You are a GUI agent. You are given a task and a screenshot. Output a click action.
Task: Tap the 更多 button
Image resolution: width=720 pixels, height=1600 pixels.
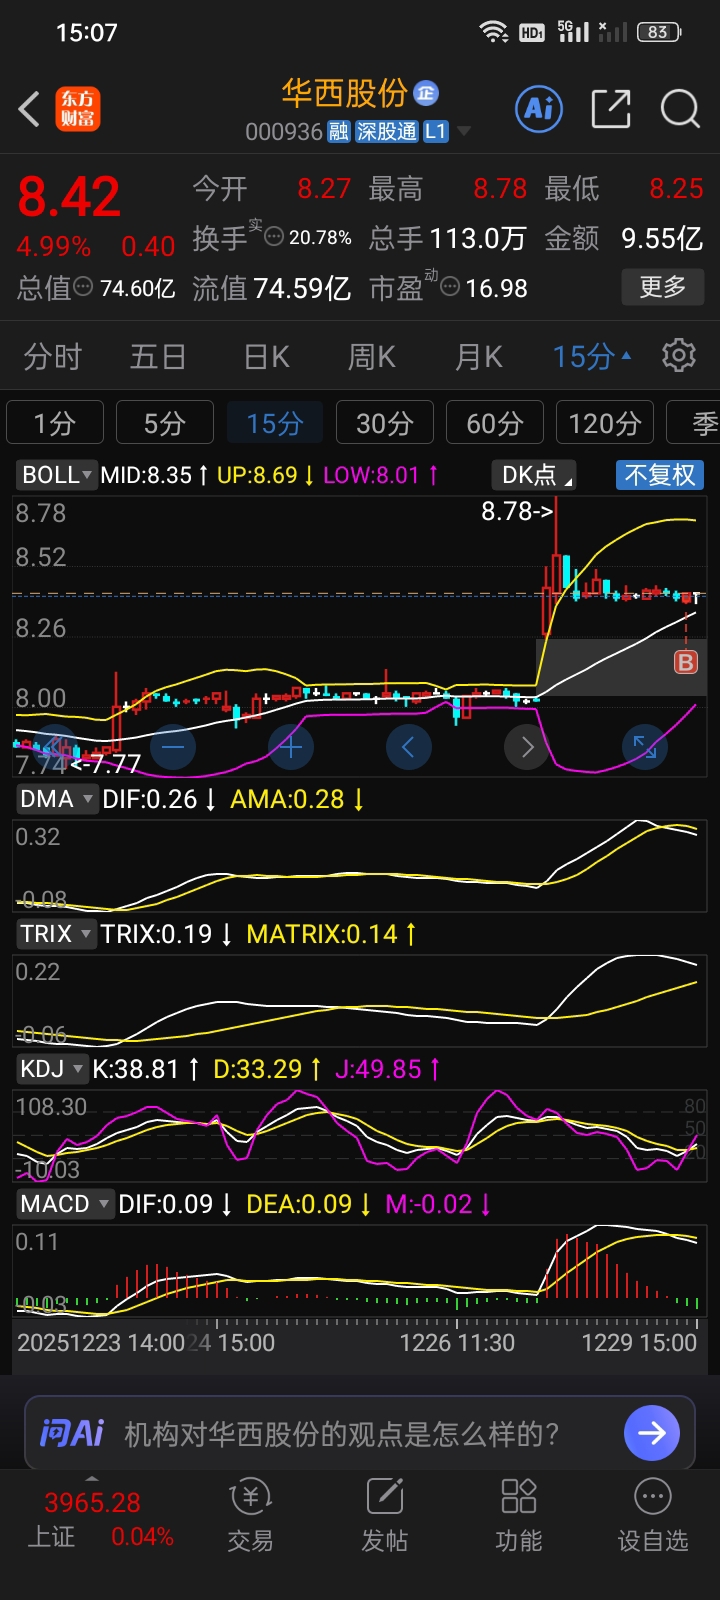click(663, 287)
